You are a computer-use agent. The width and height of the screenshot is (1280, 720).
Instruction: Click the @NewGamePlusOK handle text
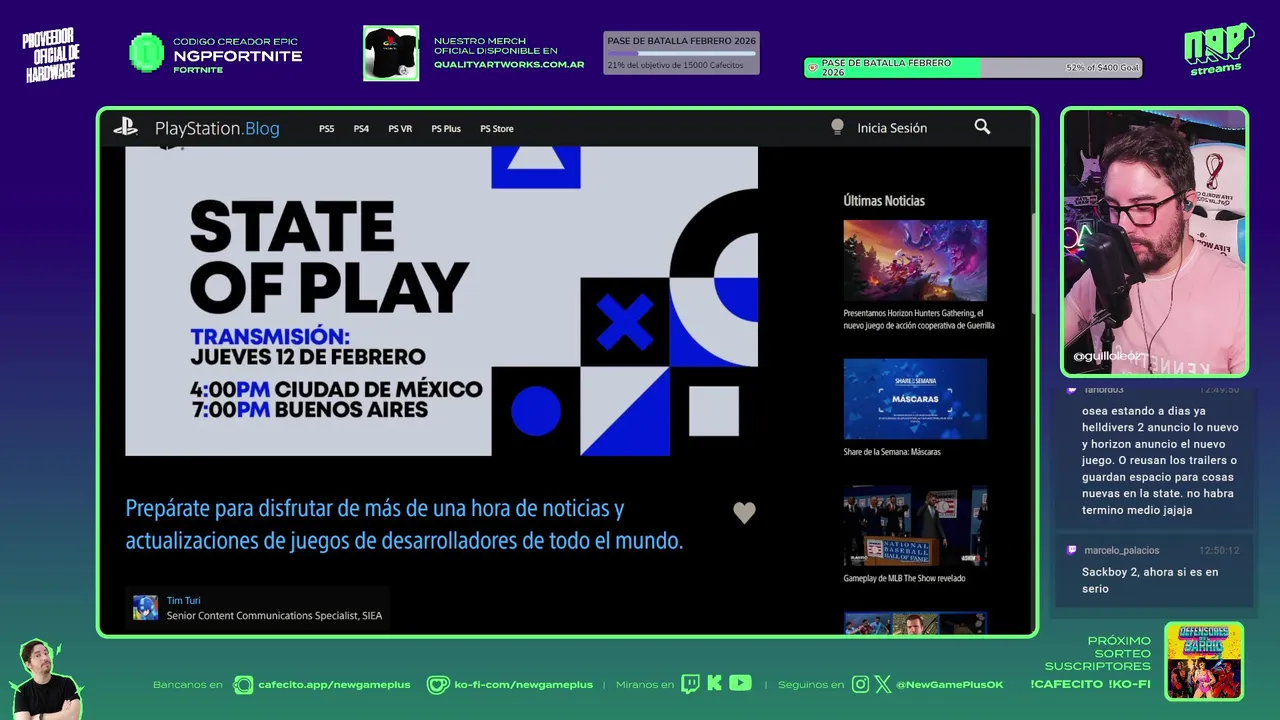pos(950,685)
